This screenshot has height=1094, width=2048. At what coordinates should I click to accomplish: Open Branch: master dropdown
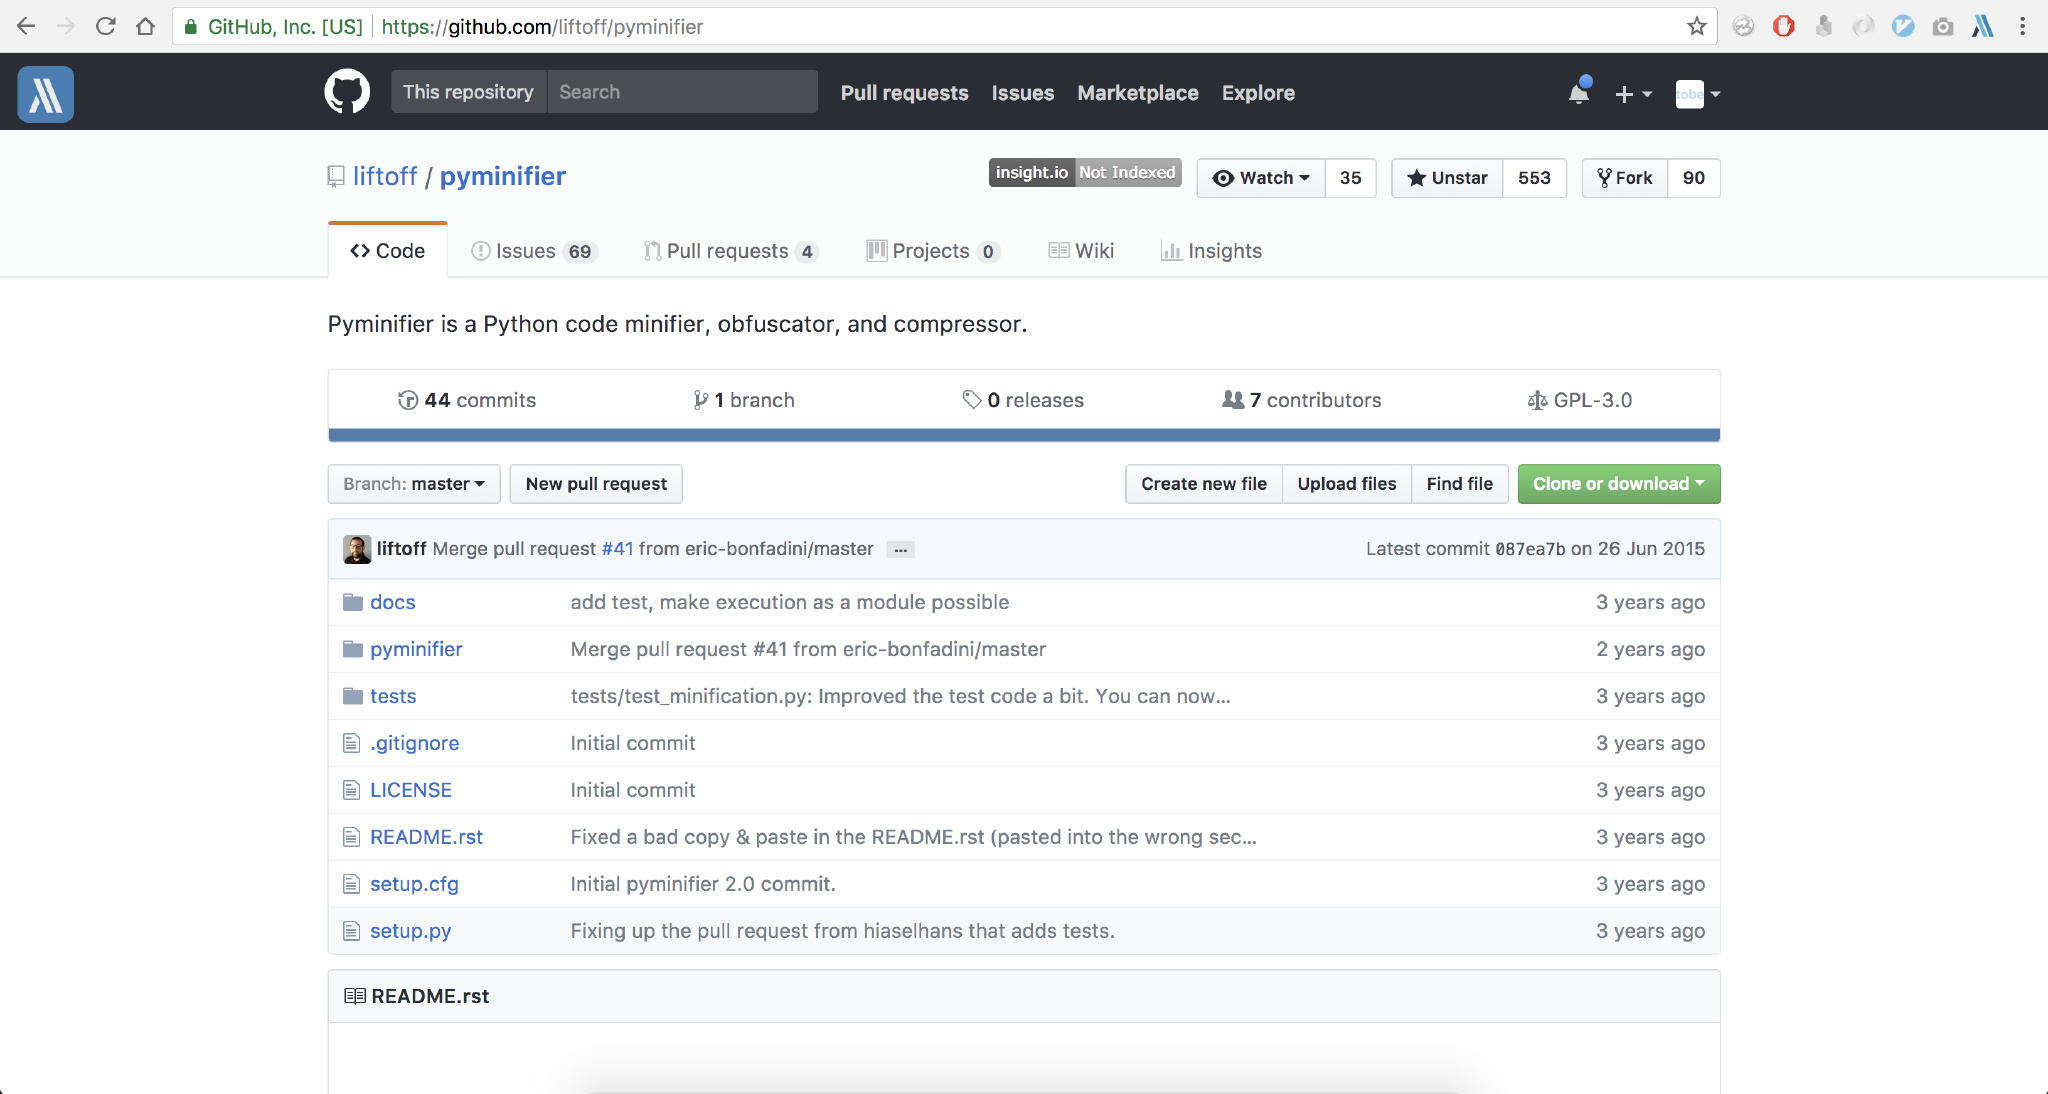coord(413,484)
